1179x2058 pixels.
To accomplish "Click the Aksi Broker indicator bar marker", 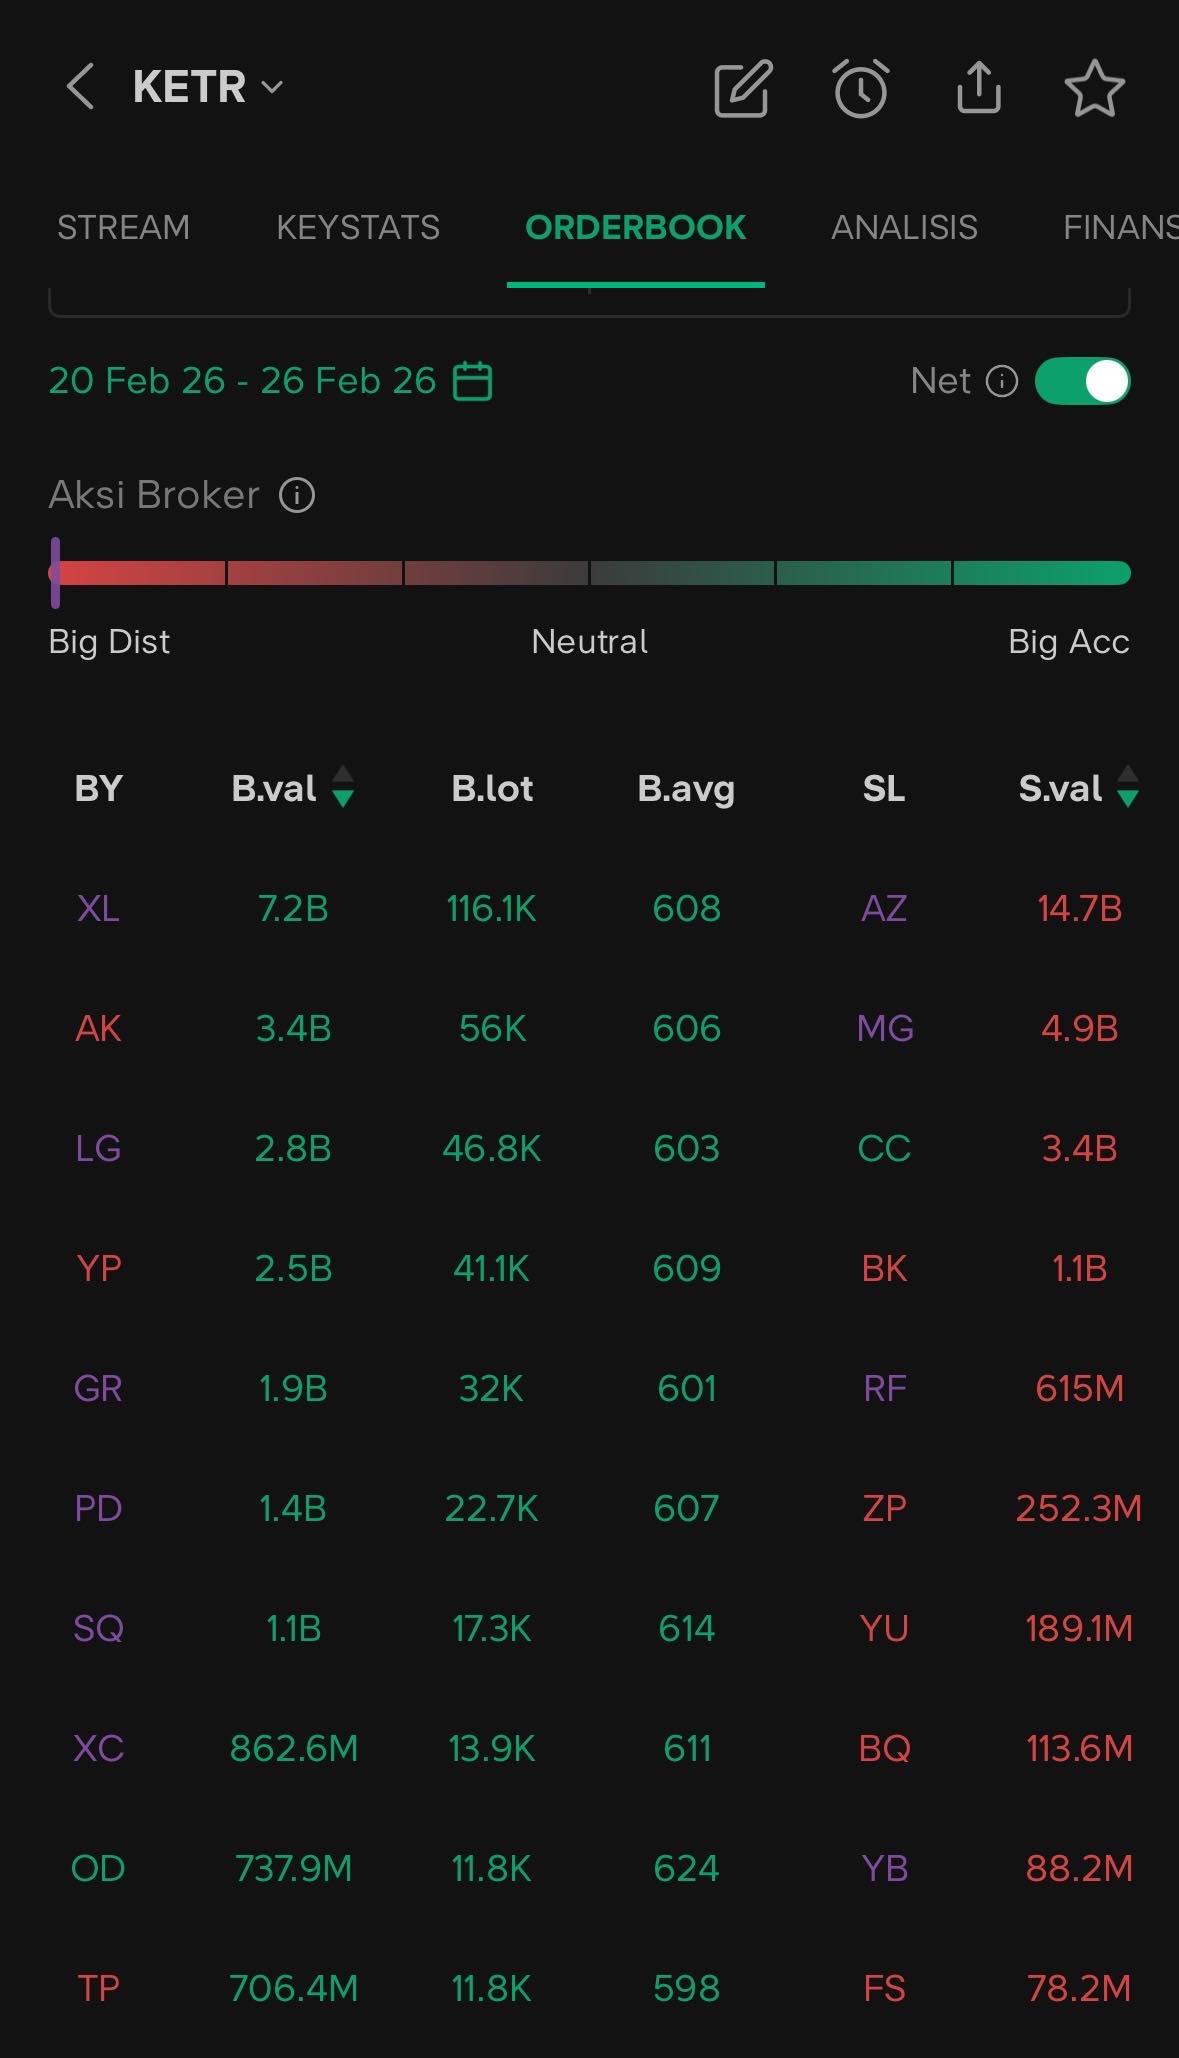I will (56, 572).
